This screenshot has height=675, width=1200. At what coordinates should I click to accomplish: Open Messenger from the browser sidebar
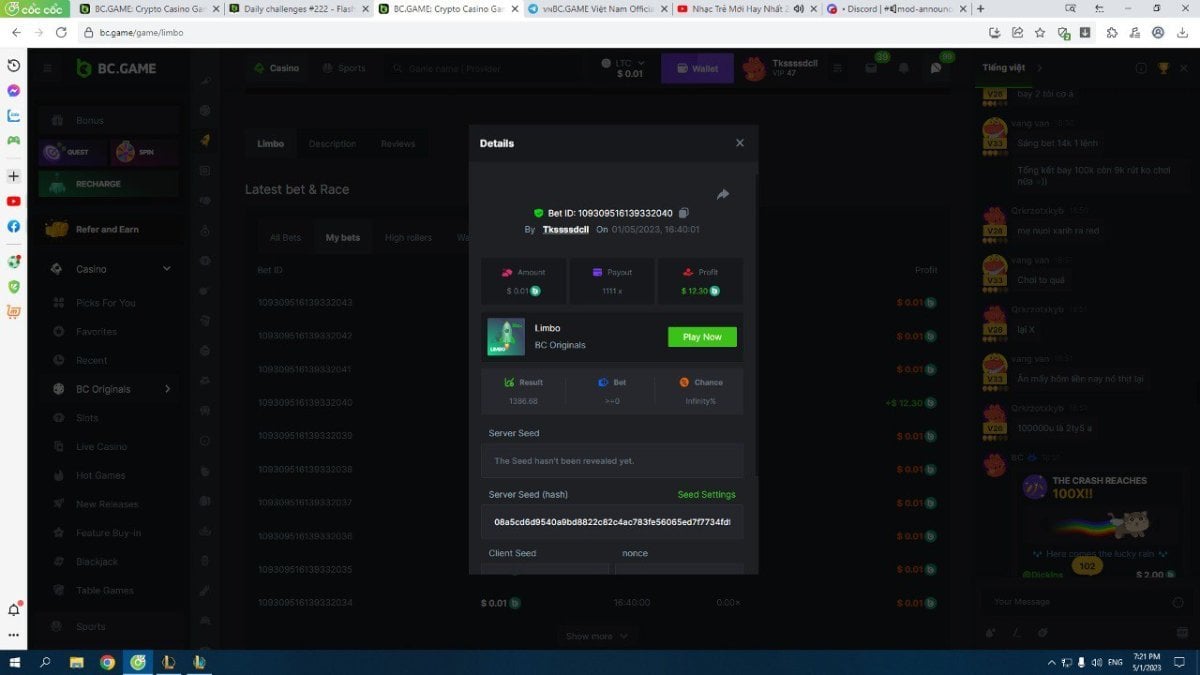13,90
